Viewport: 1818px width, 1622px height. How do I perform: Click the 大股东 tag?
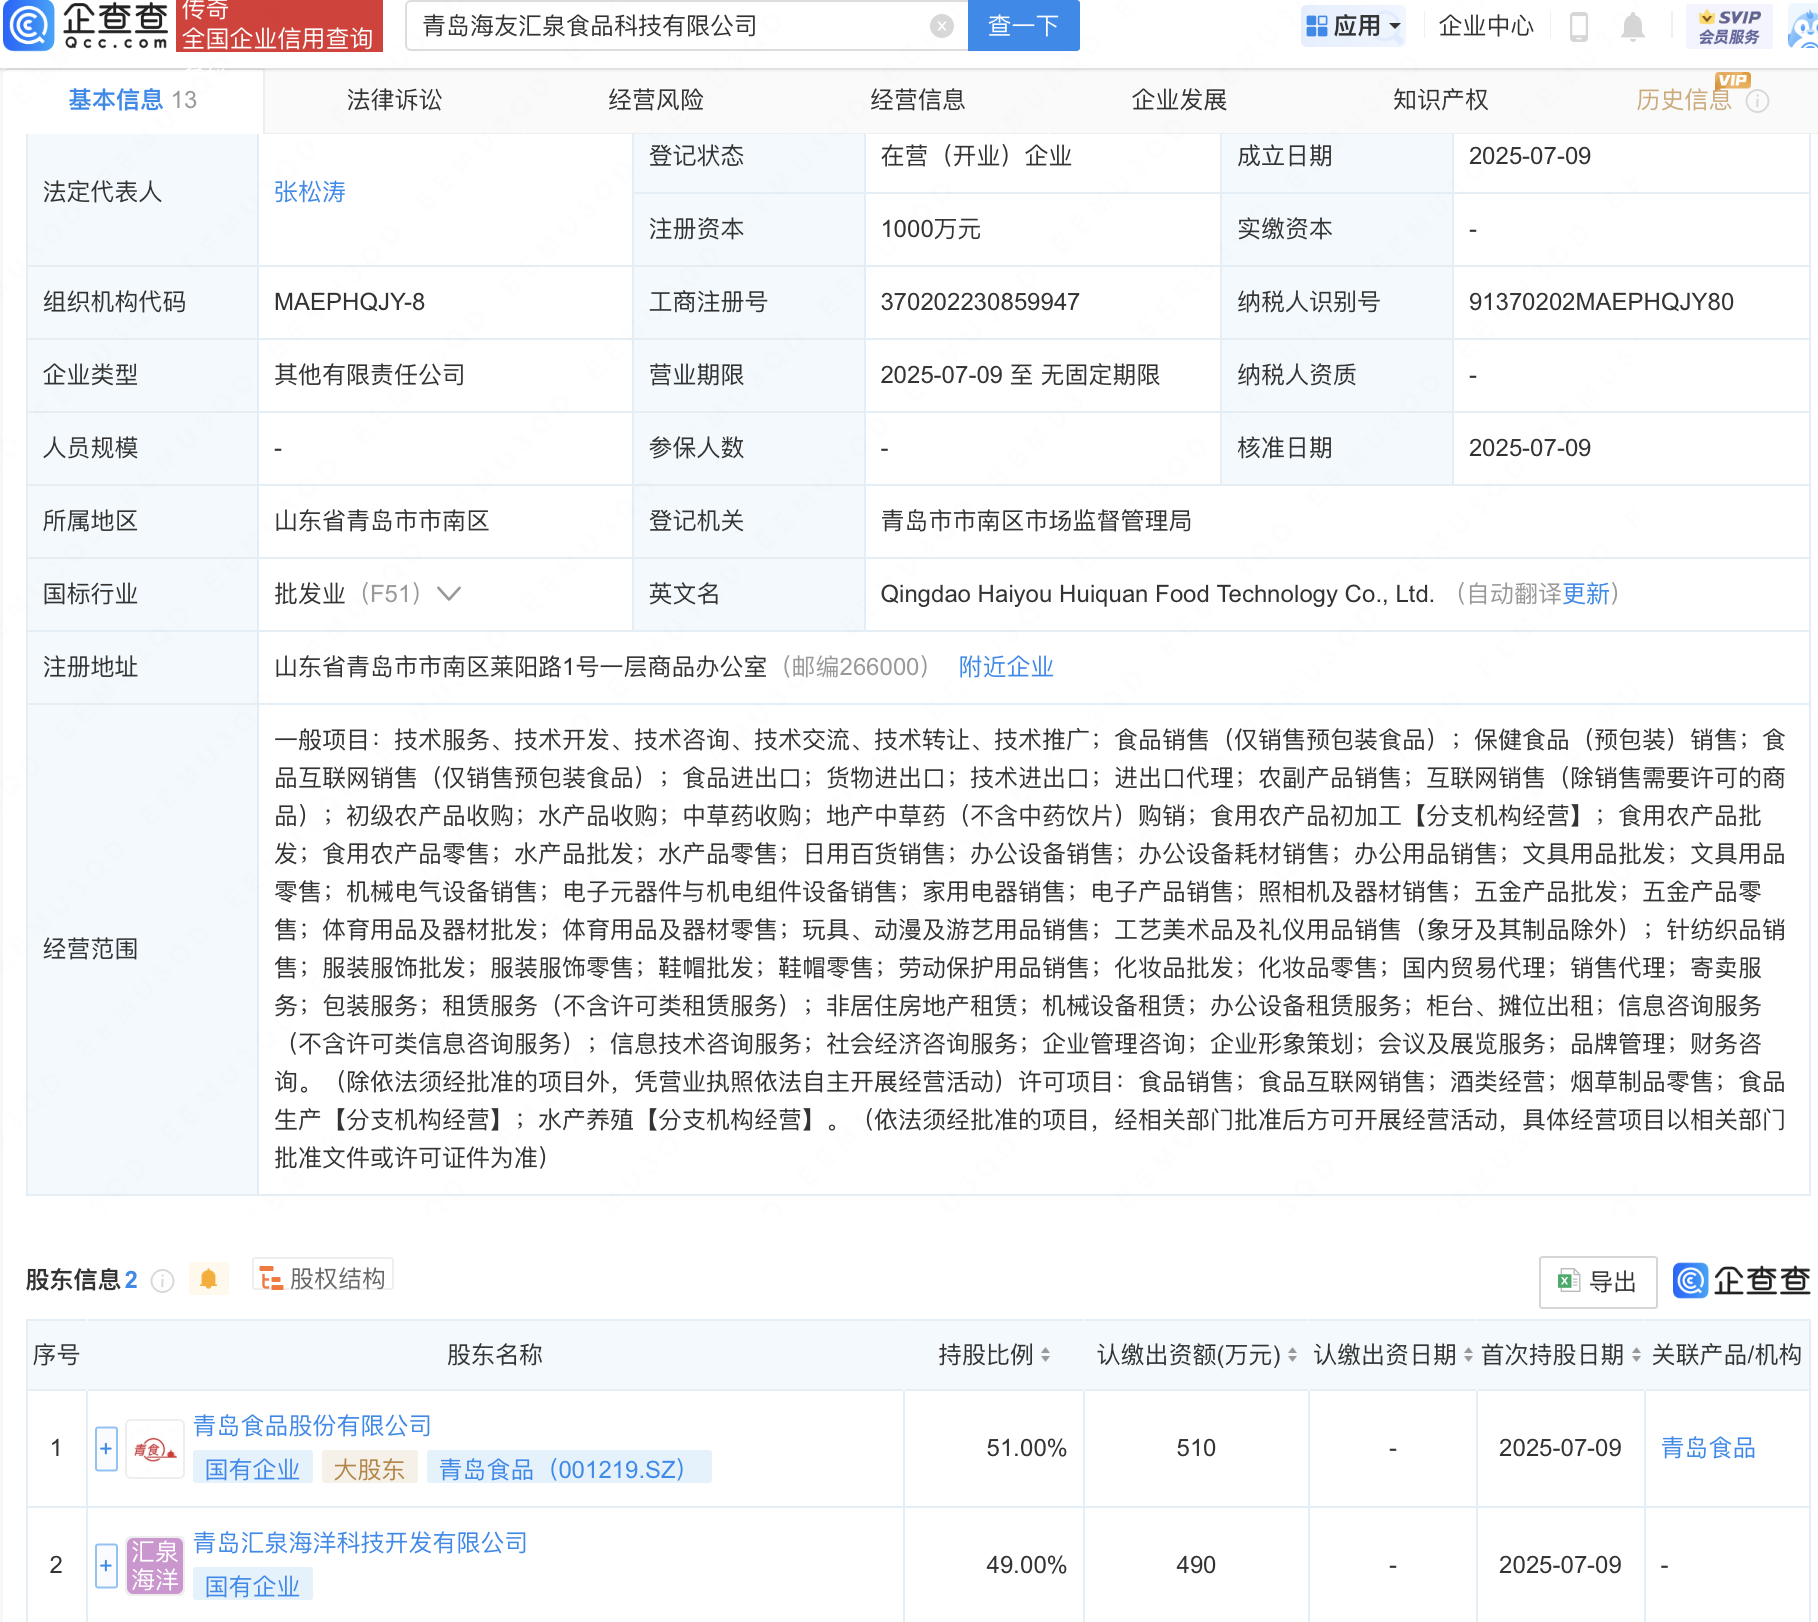(368, 1469)
